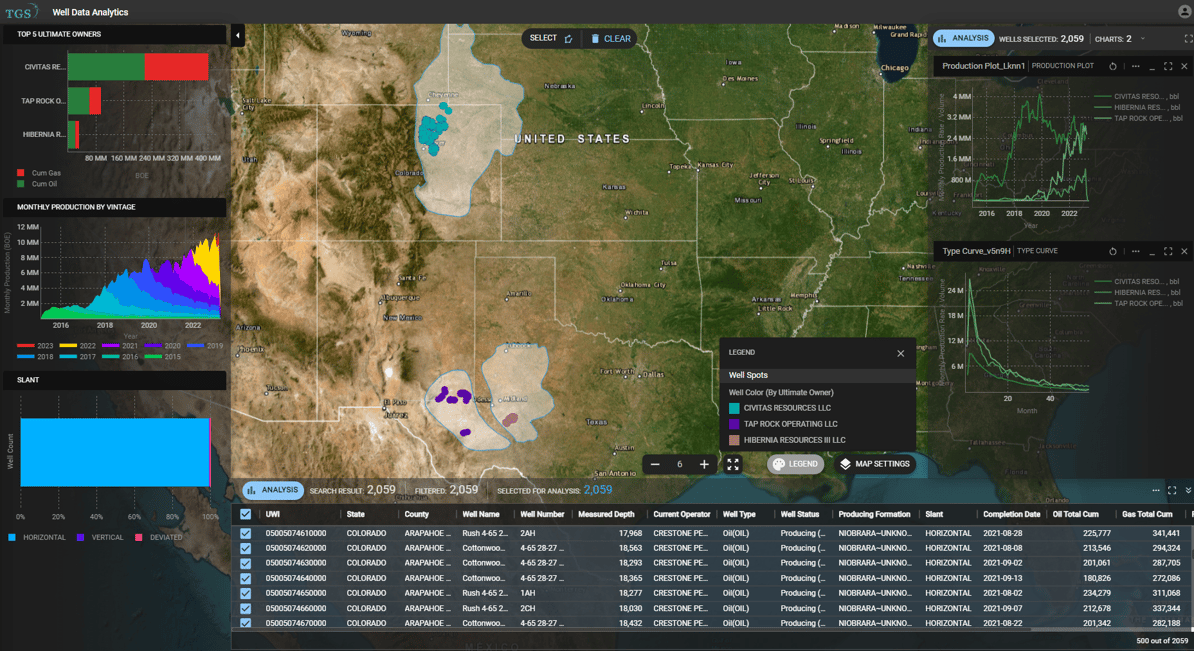Clear the map selection with CLEAR

(x=611, y=38)
